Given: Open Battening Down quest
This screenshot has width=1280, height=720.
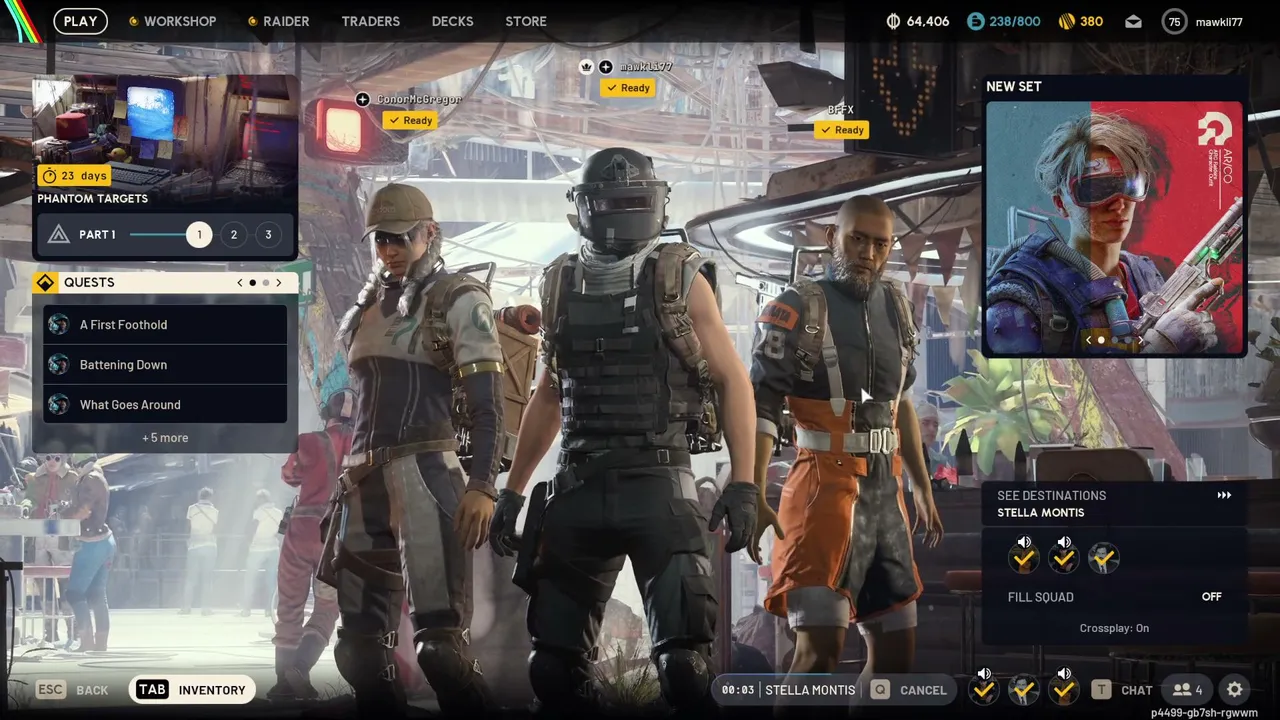Looking at the screenshot, I should 165,365.
